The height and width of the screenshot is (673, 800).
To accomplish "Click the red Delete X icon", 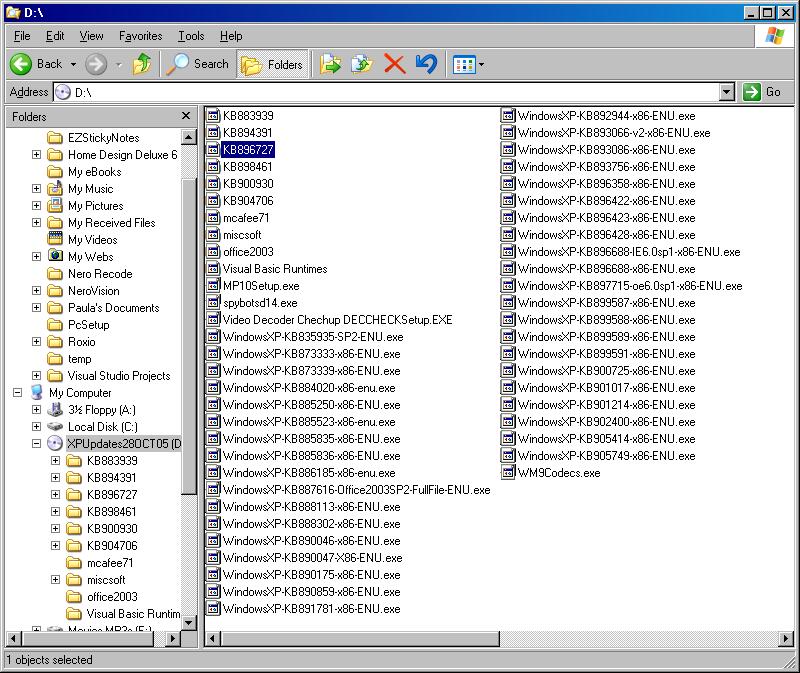I will coord(394,64).
